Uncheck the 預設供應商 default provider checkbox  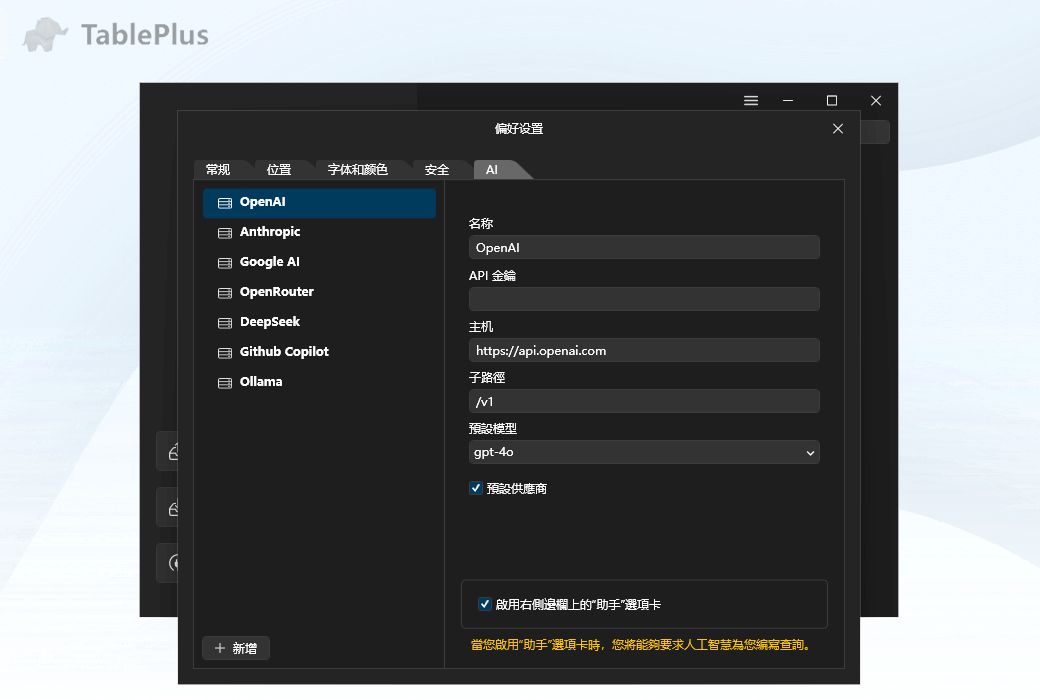[475, 488]
